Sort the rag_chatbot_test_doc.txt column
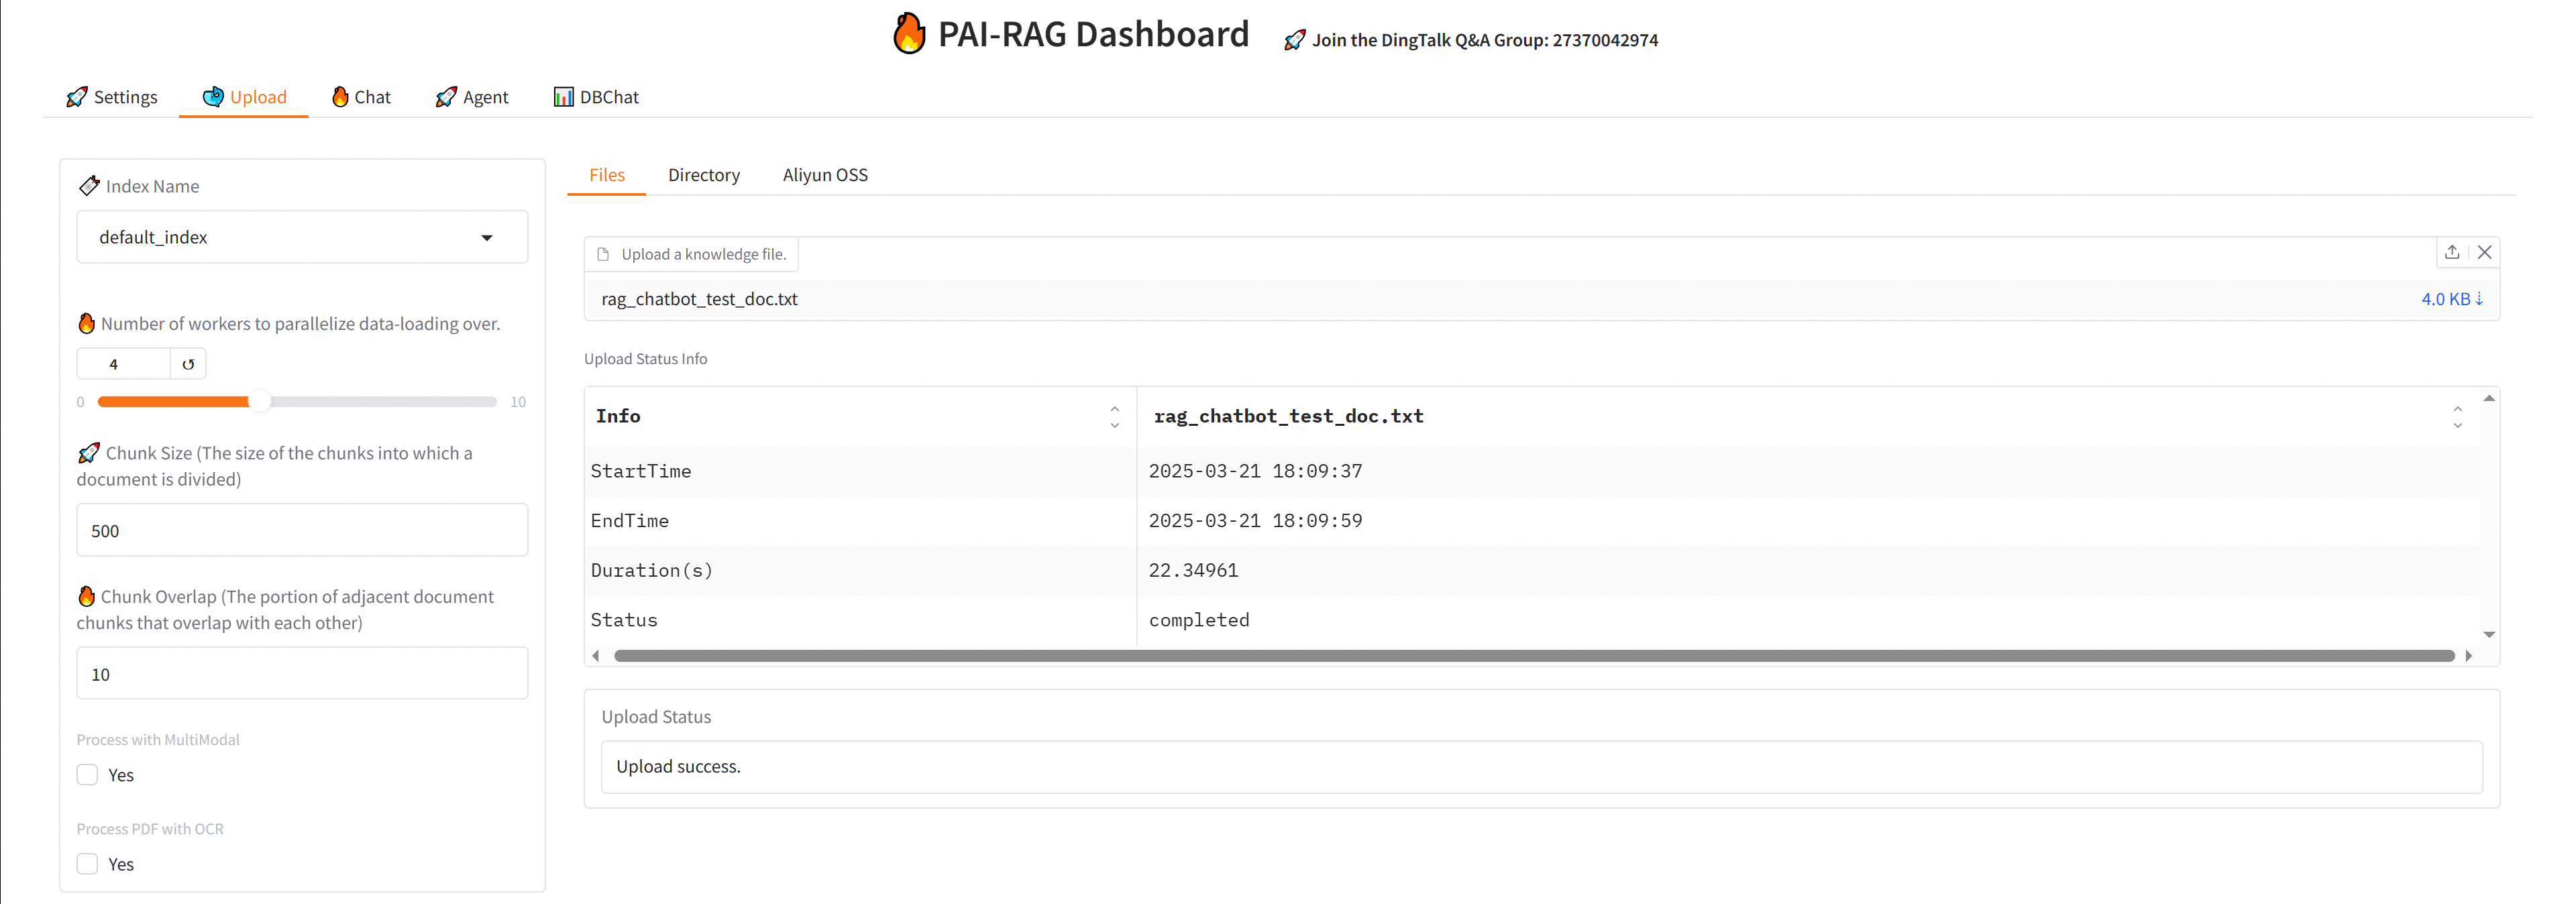The image size is (2576, 904). coord(2457,416)
